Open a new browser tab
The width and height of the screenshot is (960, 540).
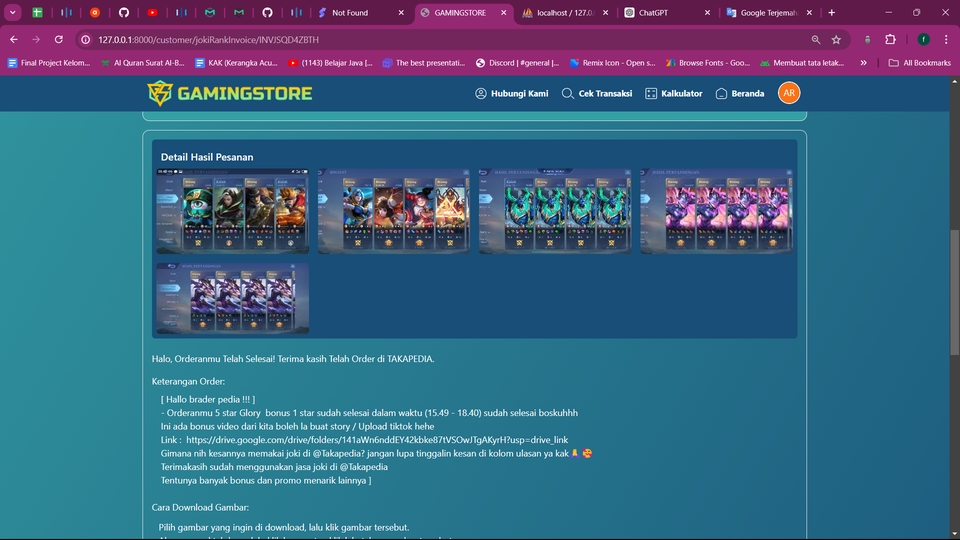pyautogui.click(x=831, y=12)
